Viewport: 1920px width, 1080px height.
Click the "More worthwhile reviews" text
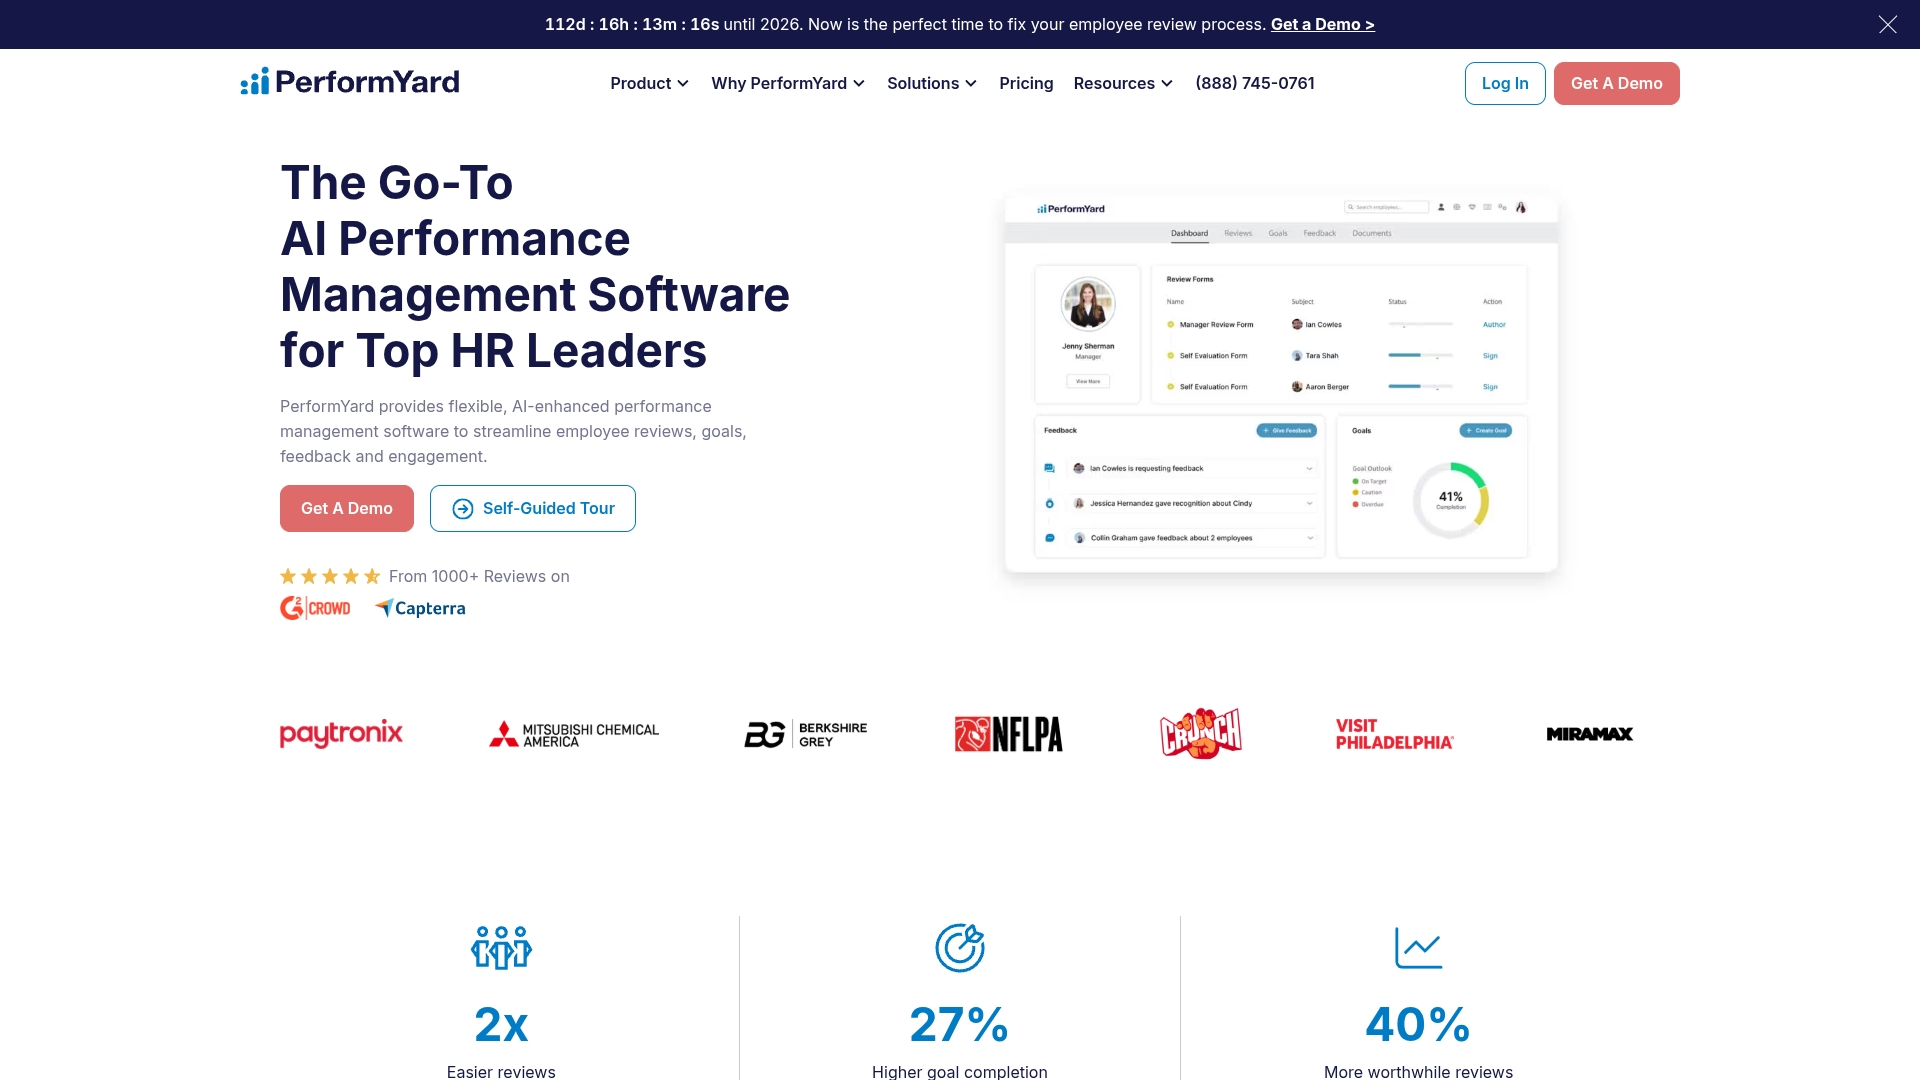click(1418, 1071)
